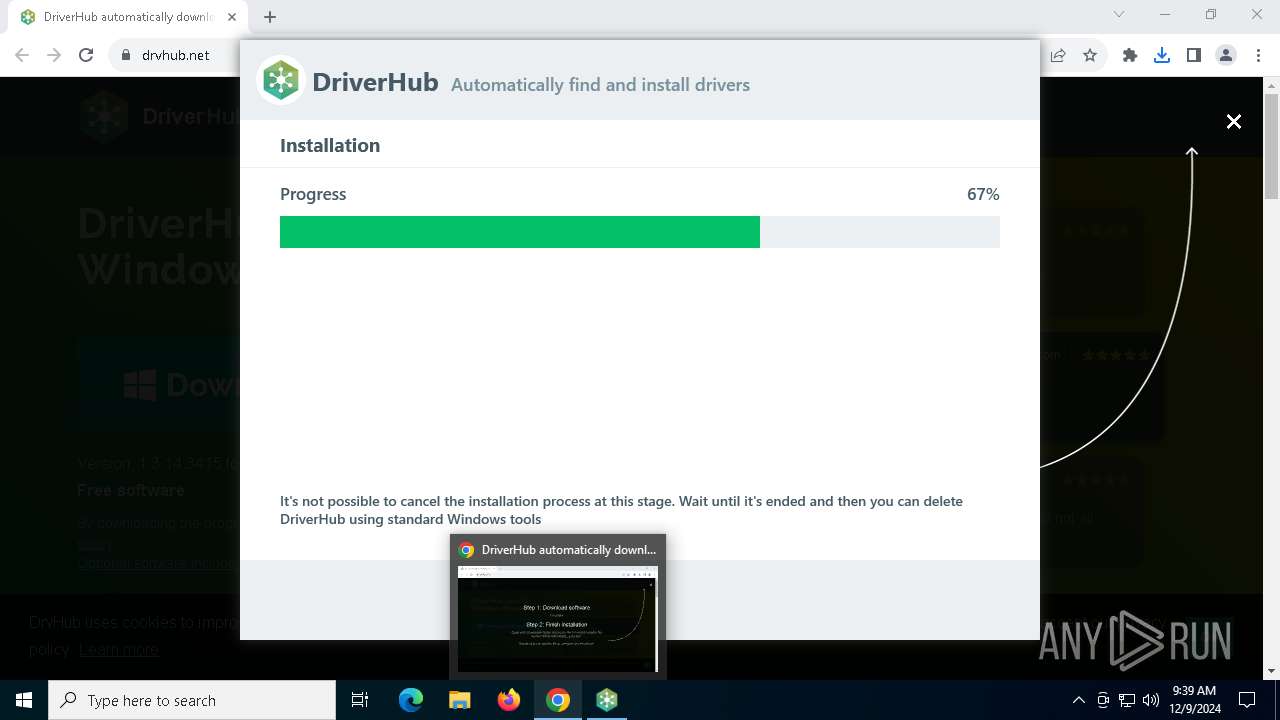
Task: Click the taskbar search box
Action: point(192,700)
